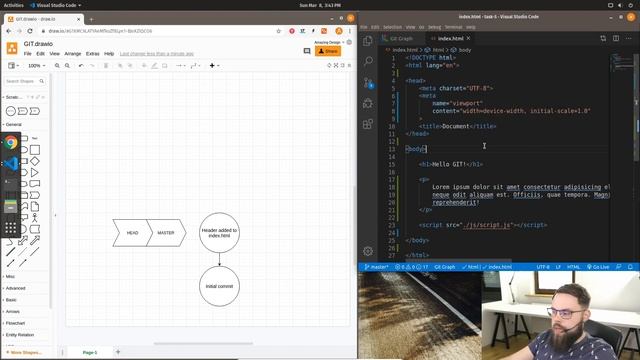
Task: Open the draw.io Edit menu
Action: tap(40, 54)
